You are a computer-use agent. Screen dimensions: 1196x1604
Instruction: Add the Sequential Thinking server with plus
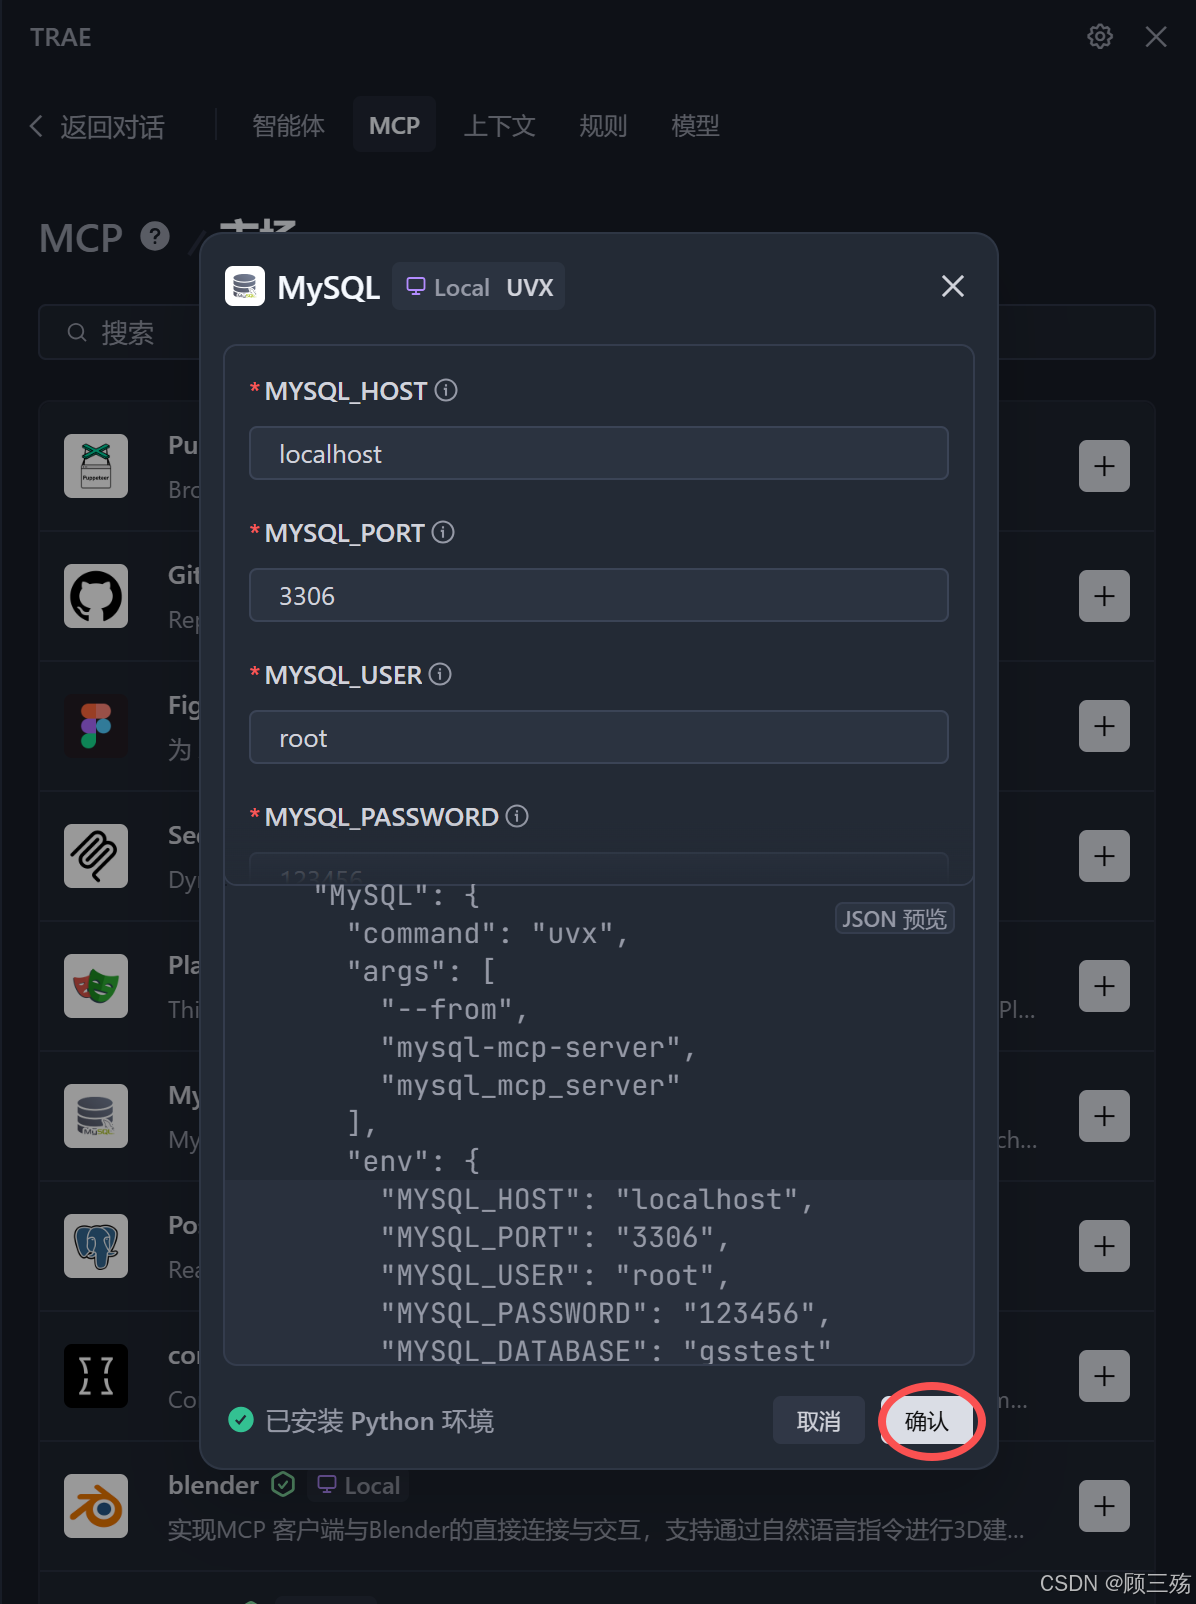pyautogui.click(x=1104, y=856)
